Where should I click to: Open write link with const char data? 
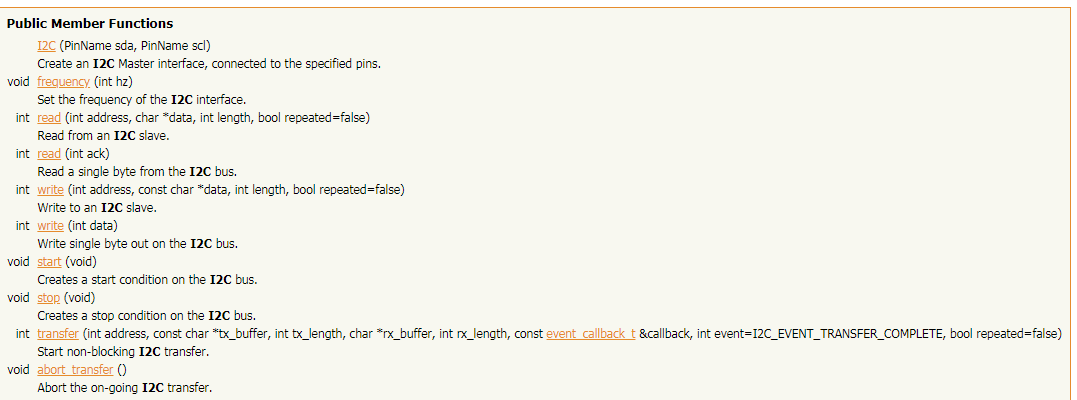click(50, 189)
